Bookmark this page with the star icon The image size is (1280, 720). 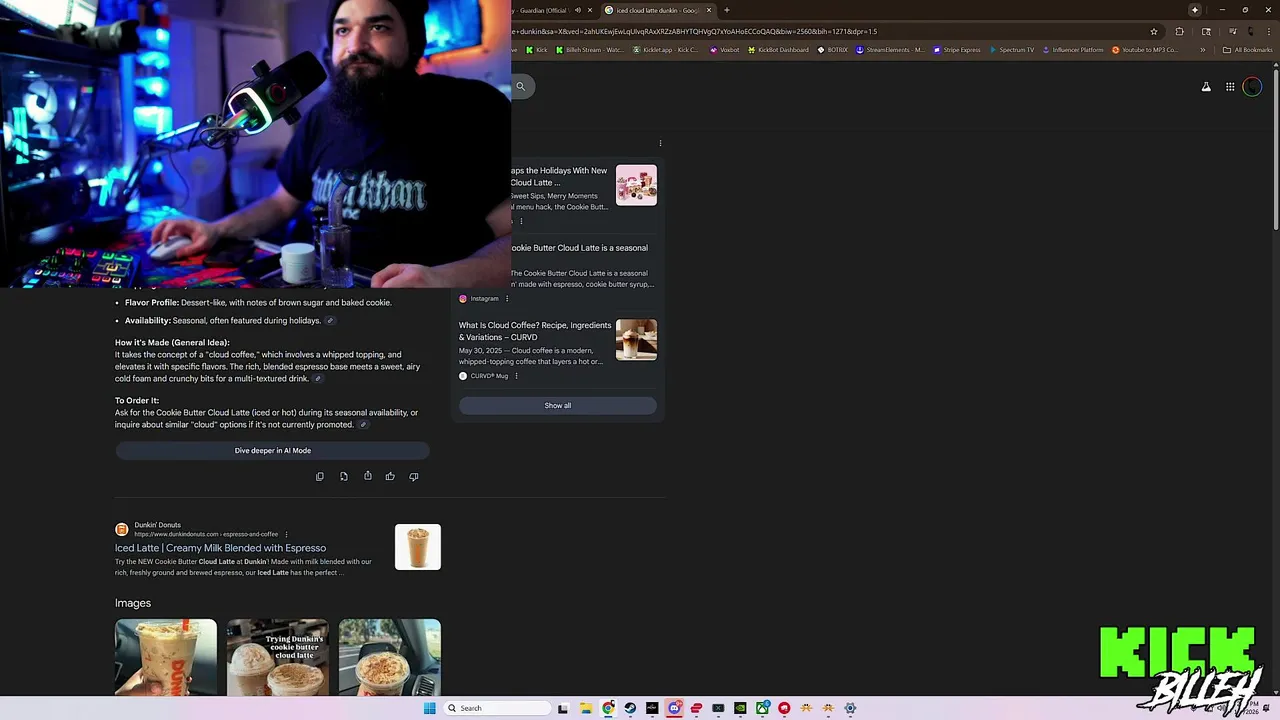[1154, 31]
